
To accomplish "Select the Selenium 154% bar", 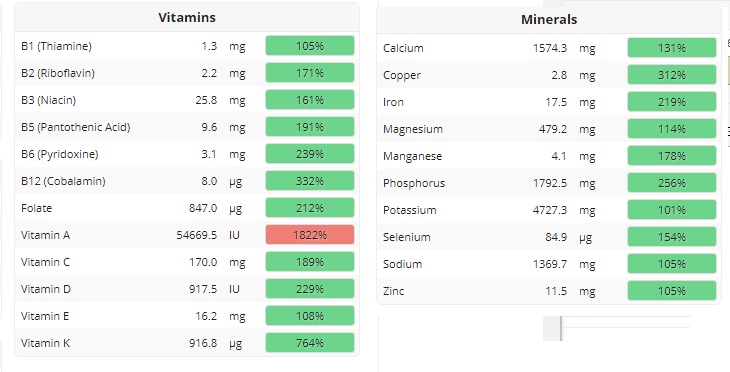I will tap(671, 237).
